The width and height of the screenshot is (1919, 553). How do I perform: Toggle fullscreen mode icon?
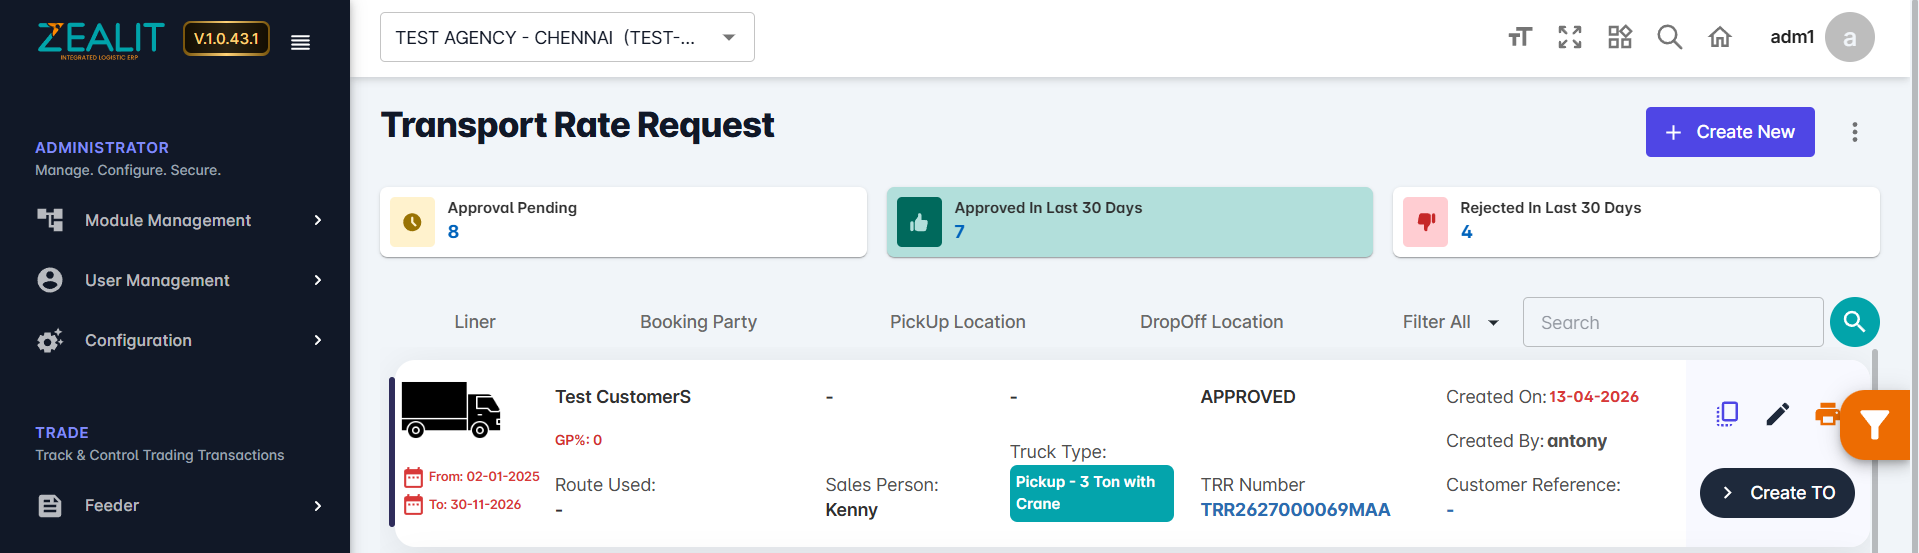(x=1569, y=38)
